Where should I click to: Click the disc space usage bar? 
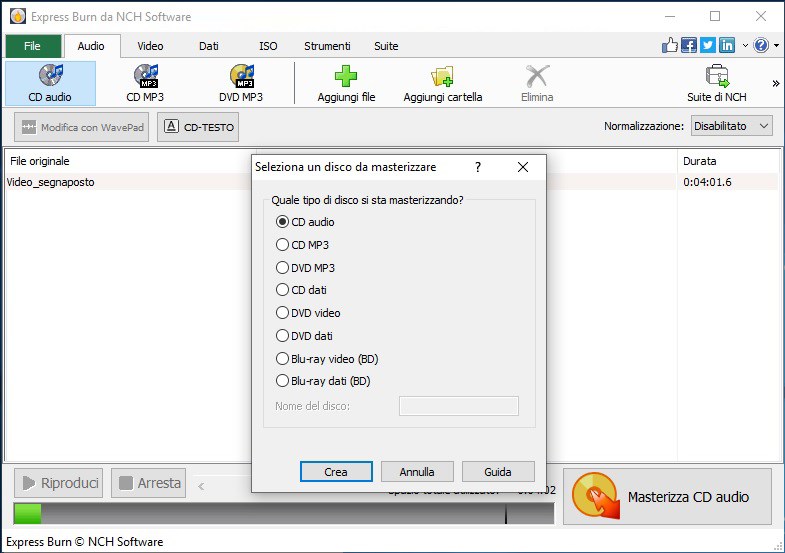coord(284,513)
